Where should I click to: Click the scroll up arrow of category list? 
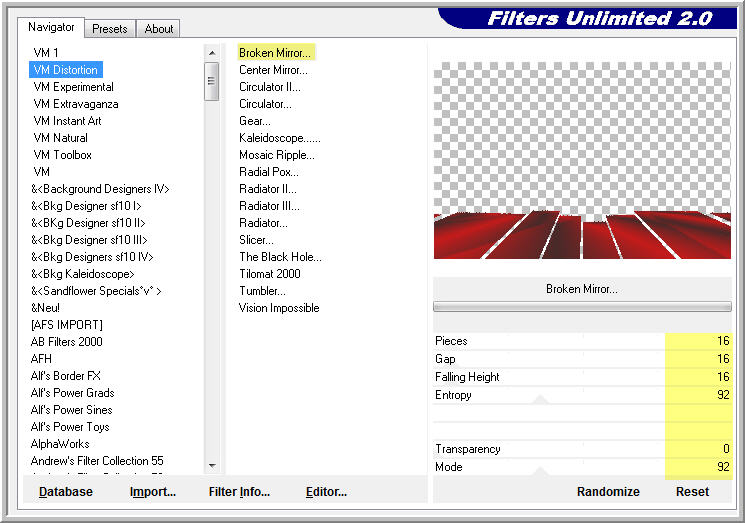click(212, 53)
